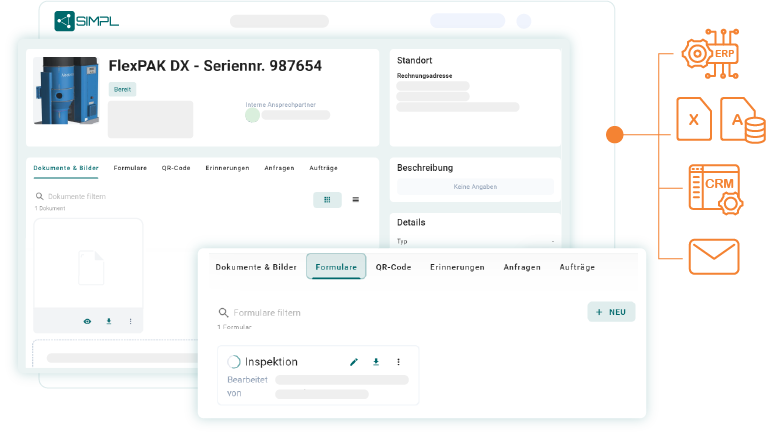Preview the document via eye icon
766x436 pixels.
pos(87,321)
